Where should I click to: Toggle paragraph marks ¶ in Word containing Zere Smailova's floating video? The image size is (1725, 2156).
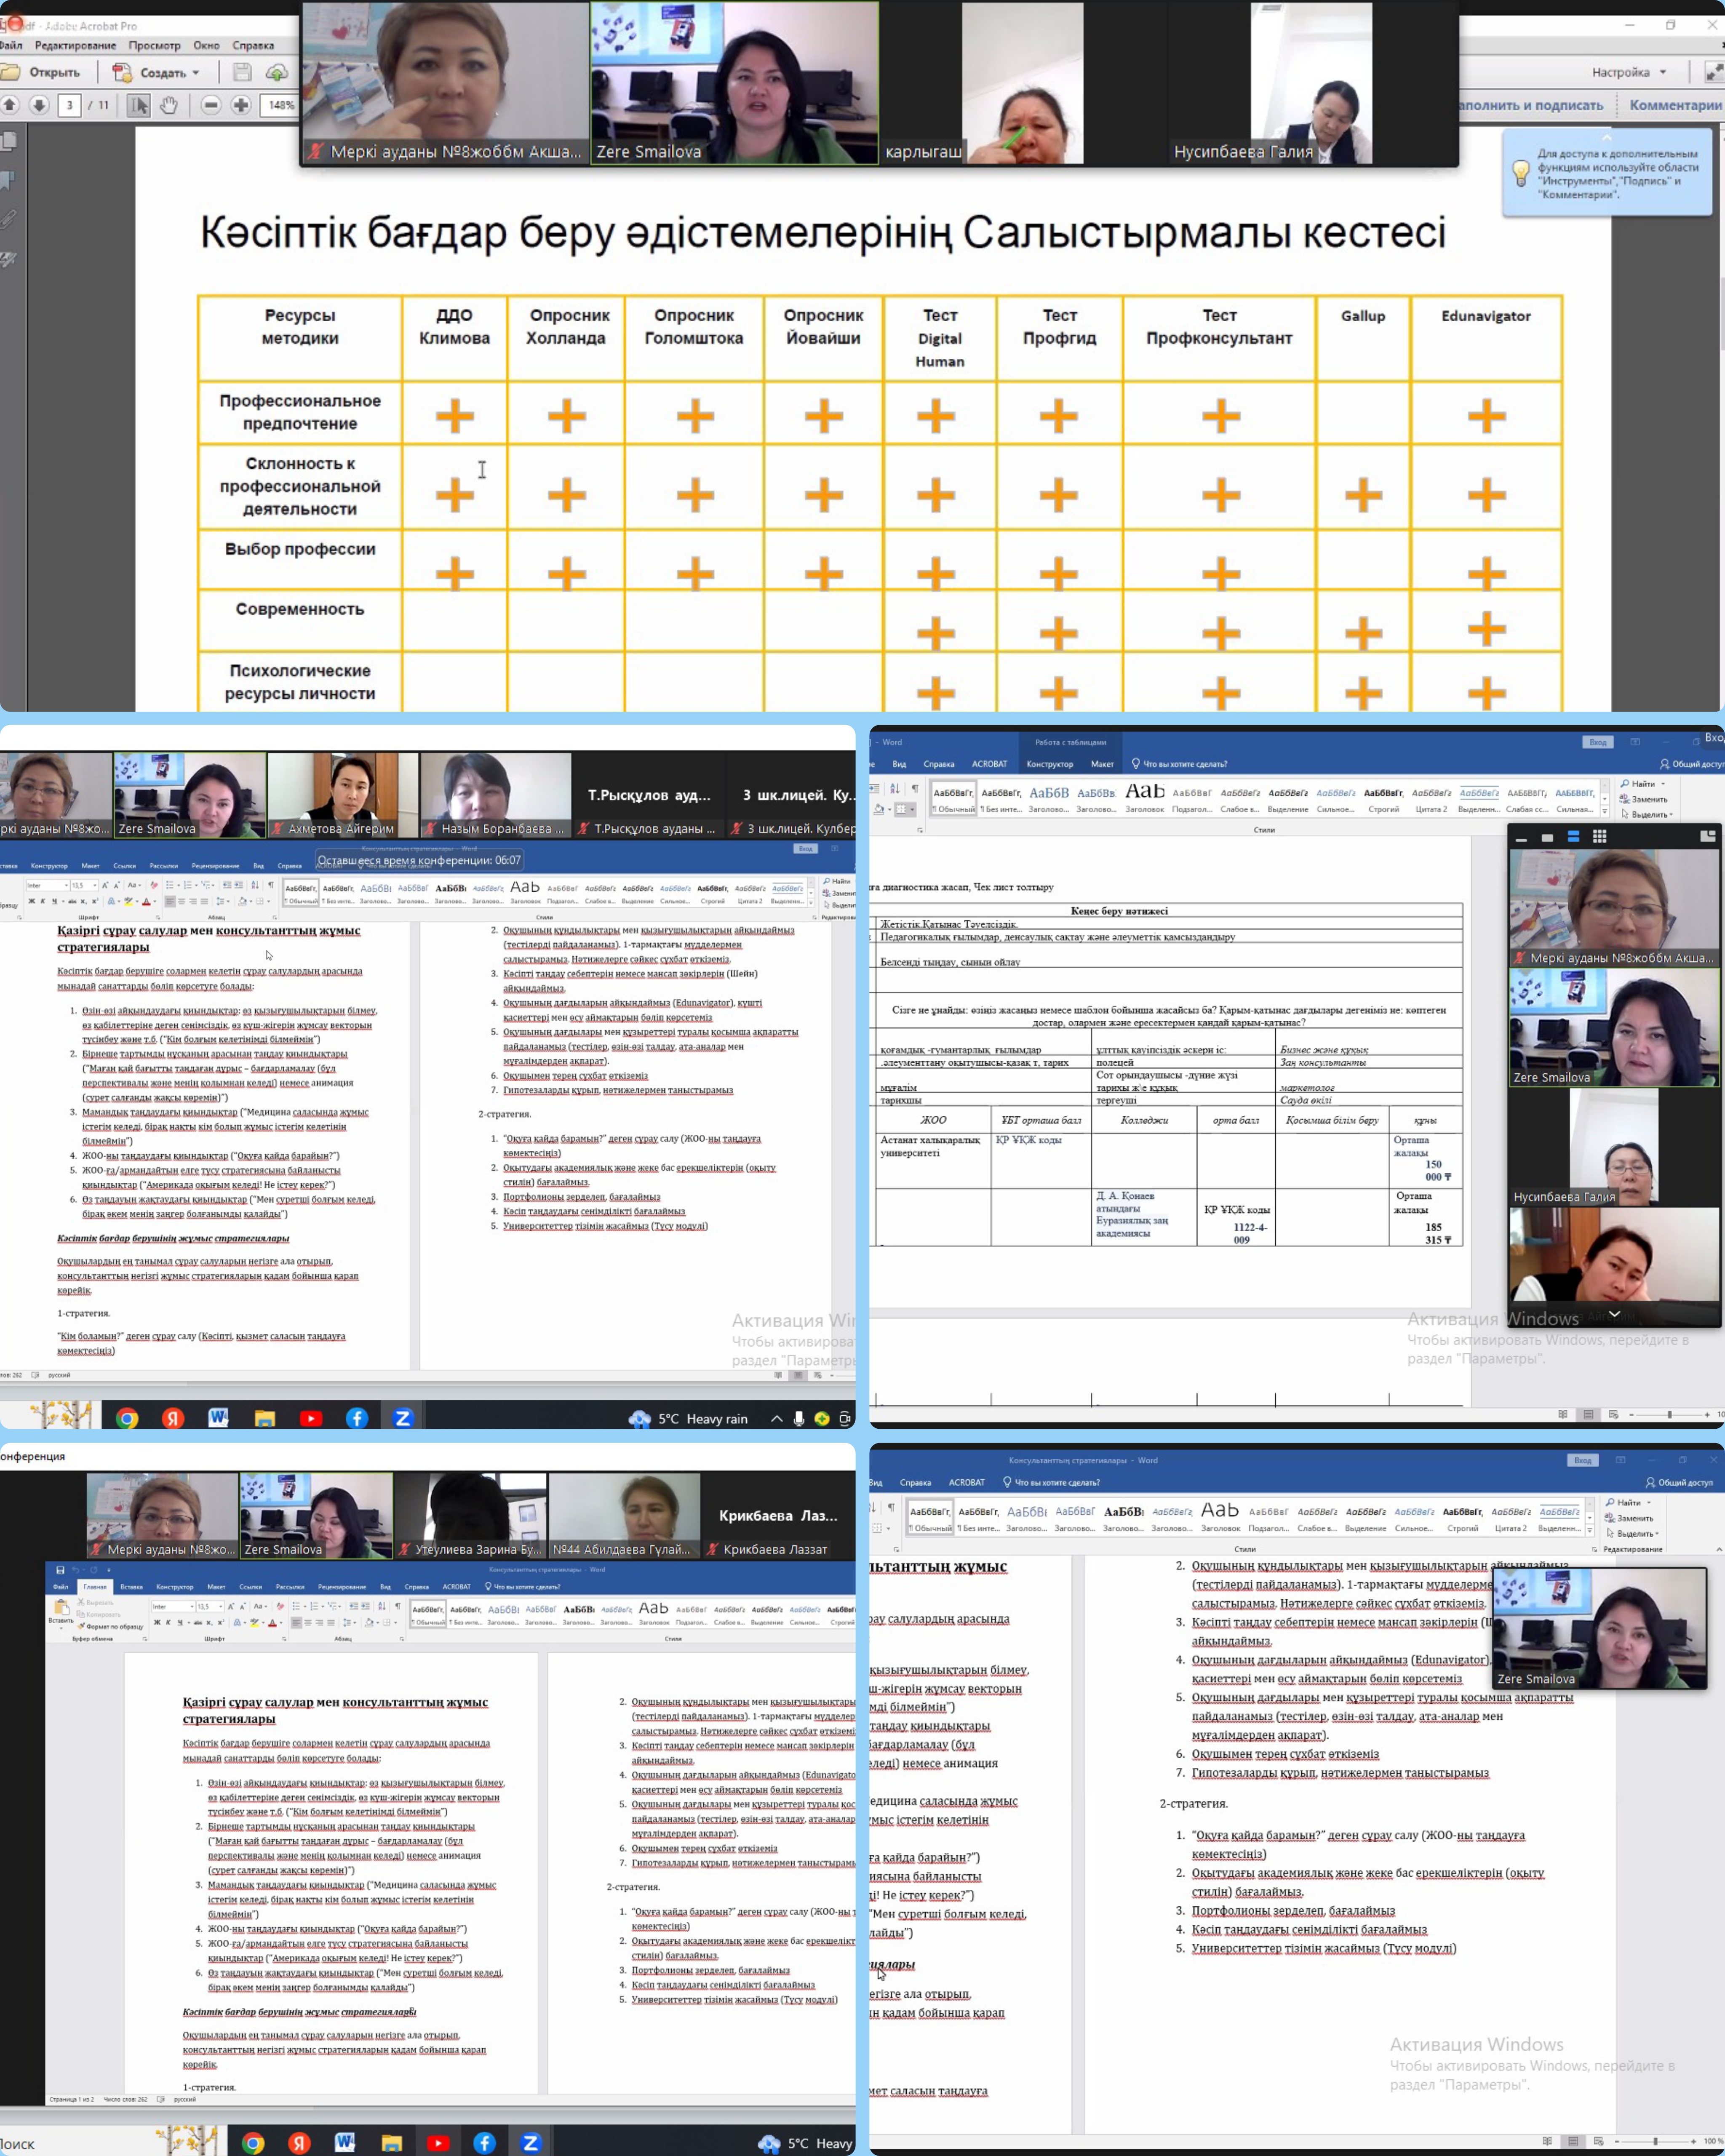click(891, 1508)
